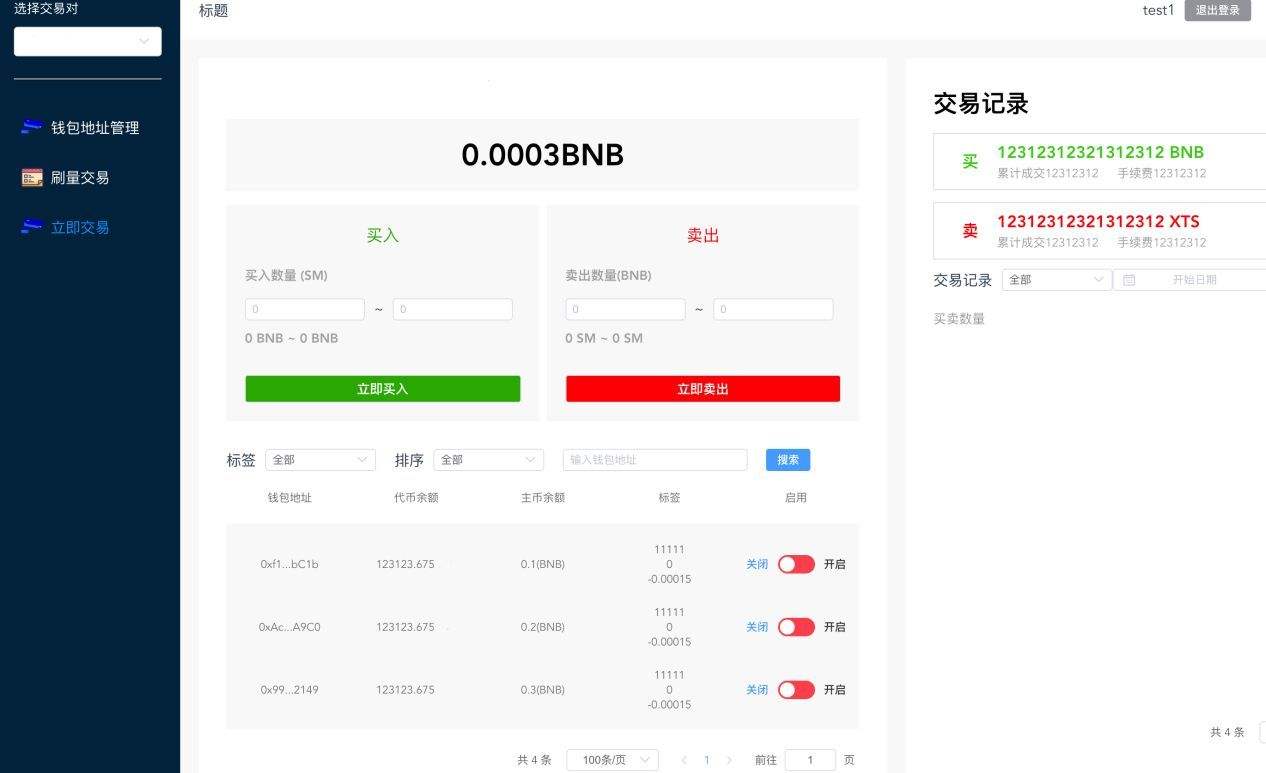This screenshot has width=1266, height=773.
Task: Click the 输入钱包地址 input field
Action: point(653,459)
